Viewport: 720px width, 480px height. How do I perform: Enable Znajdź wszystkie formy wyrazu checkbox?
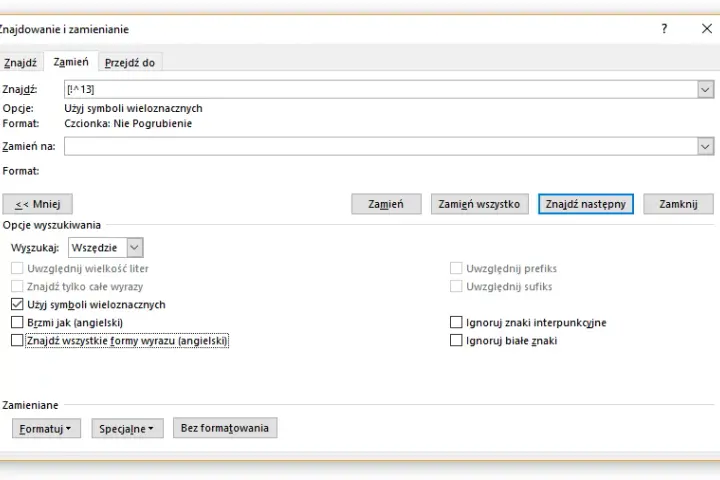(x=17, y=340)
